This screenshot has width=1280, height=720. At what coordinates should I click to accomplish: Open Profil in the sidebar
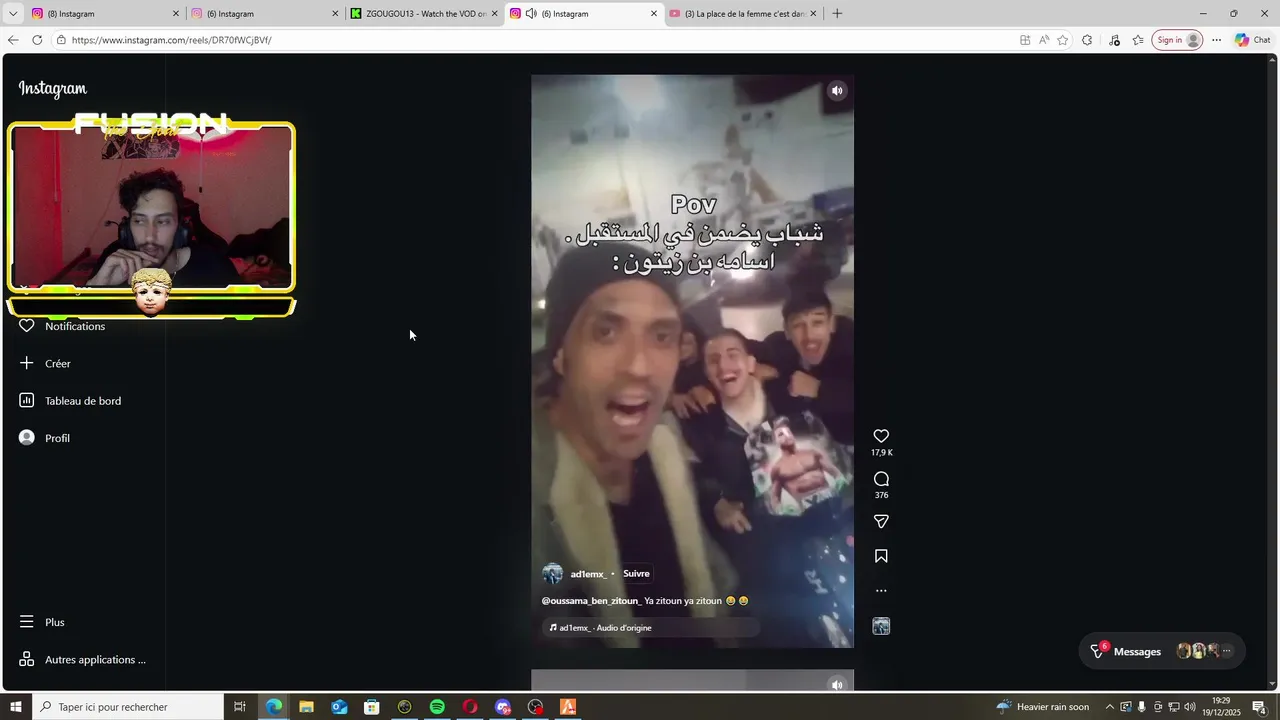tap(45, 438)
